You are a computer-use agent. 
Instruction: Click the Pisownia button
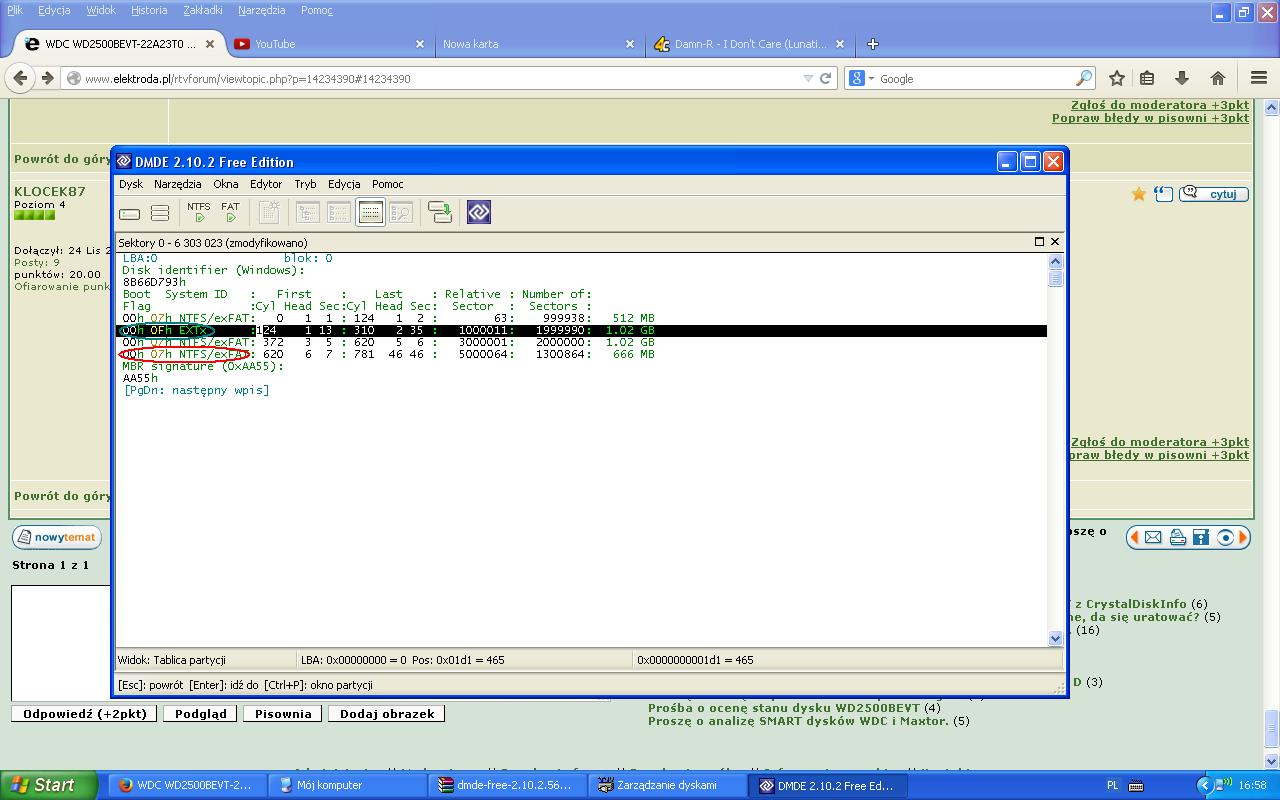pyautogui.click(x=283, y=714)
